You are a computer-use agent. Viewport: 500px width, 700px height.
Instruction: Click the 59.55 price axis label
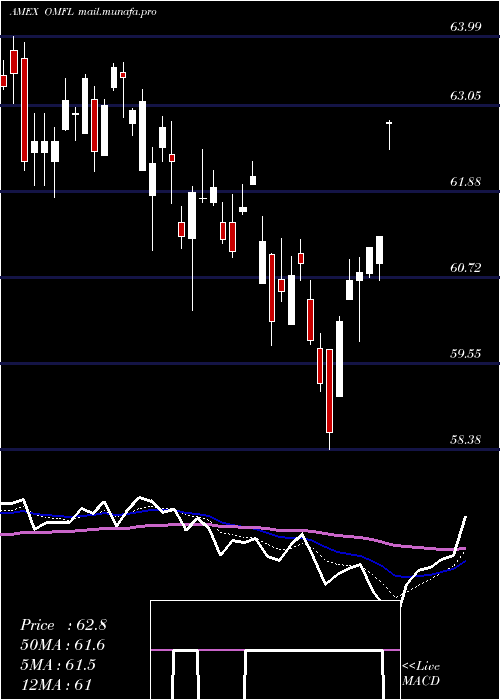click(x=466, y=354)
